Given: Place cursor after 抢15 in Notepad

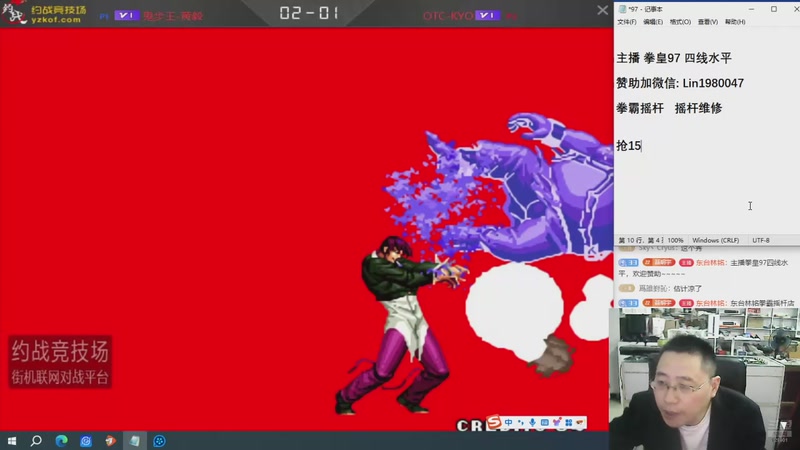Looking at the screenshot, I should [642, 146].
